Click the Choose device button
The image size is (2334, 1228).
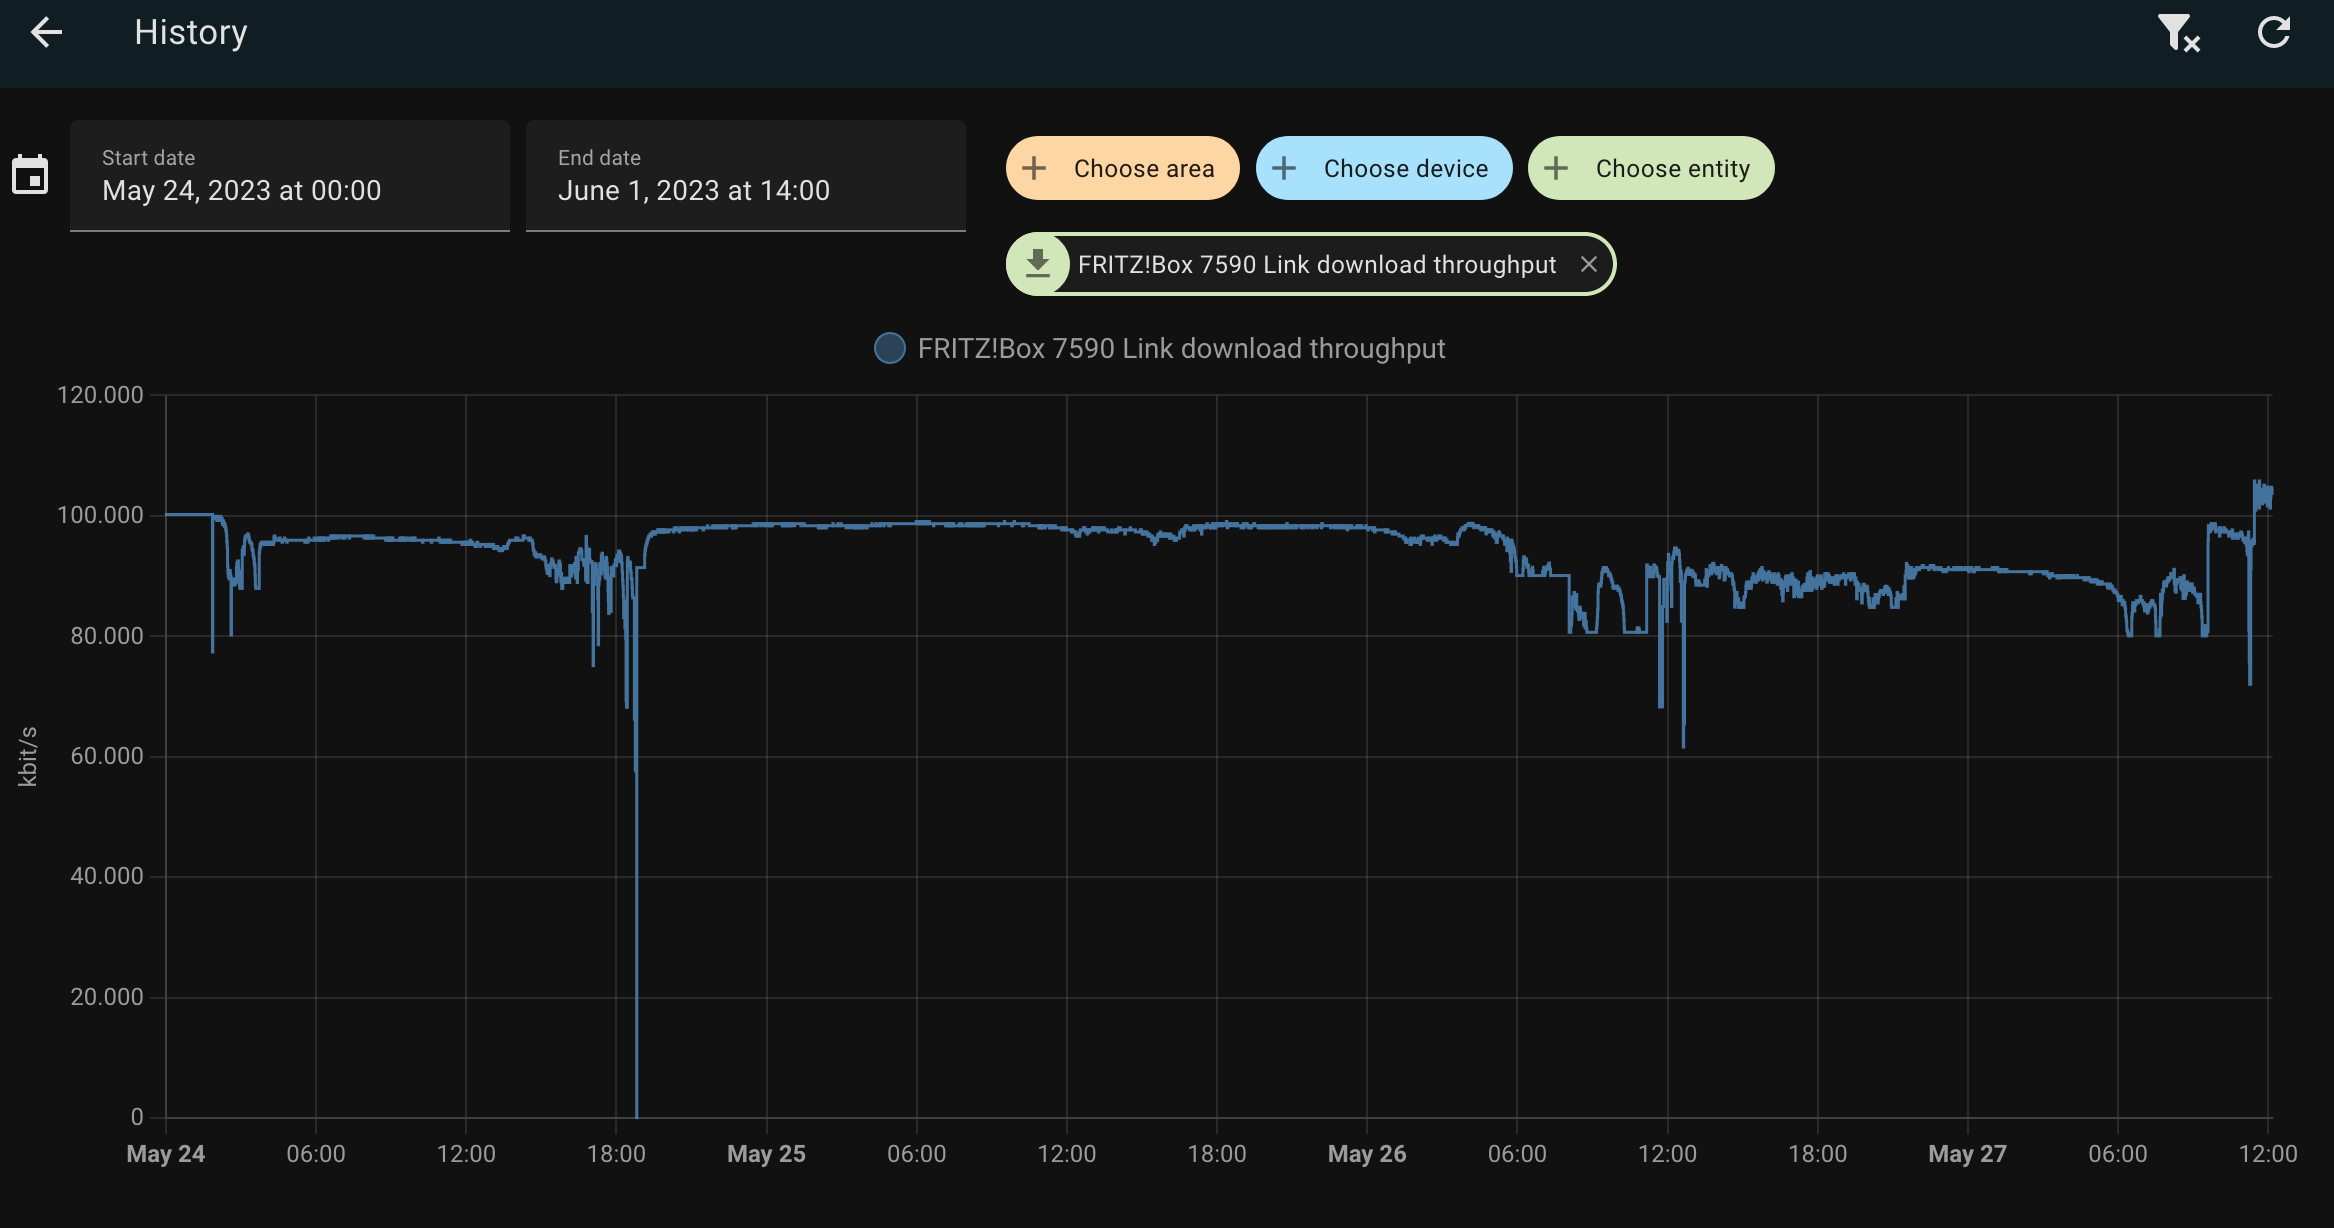pos(1384,167)
